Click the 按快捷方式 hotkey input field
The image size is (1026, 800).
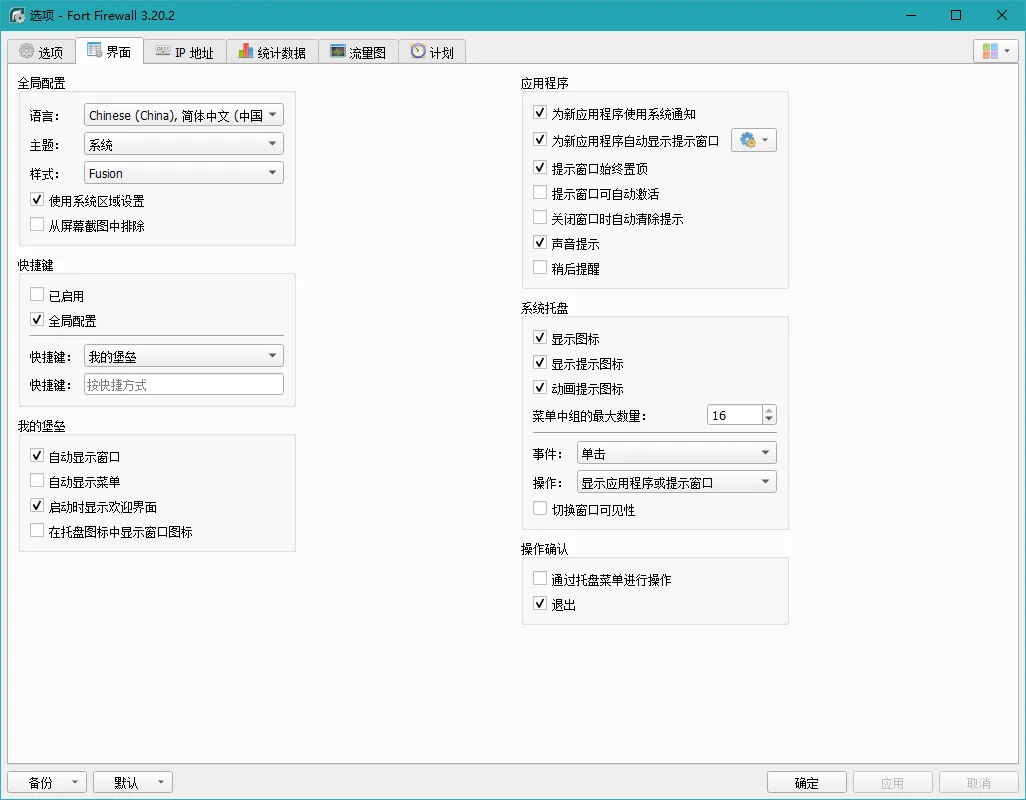pyautogui.click(x=184, y=385)
